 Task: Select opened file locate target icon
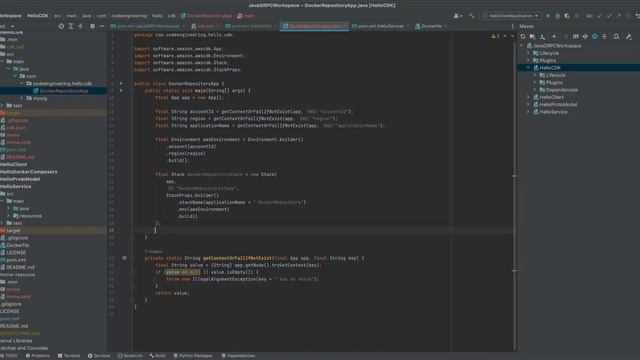click(61, 26)
